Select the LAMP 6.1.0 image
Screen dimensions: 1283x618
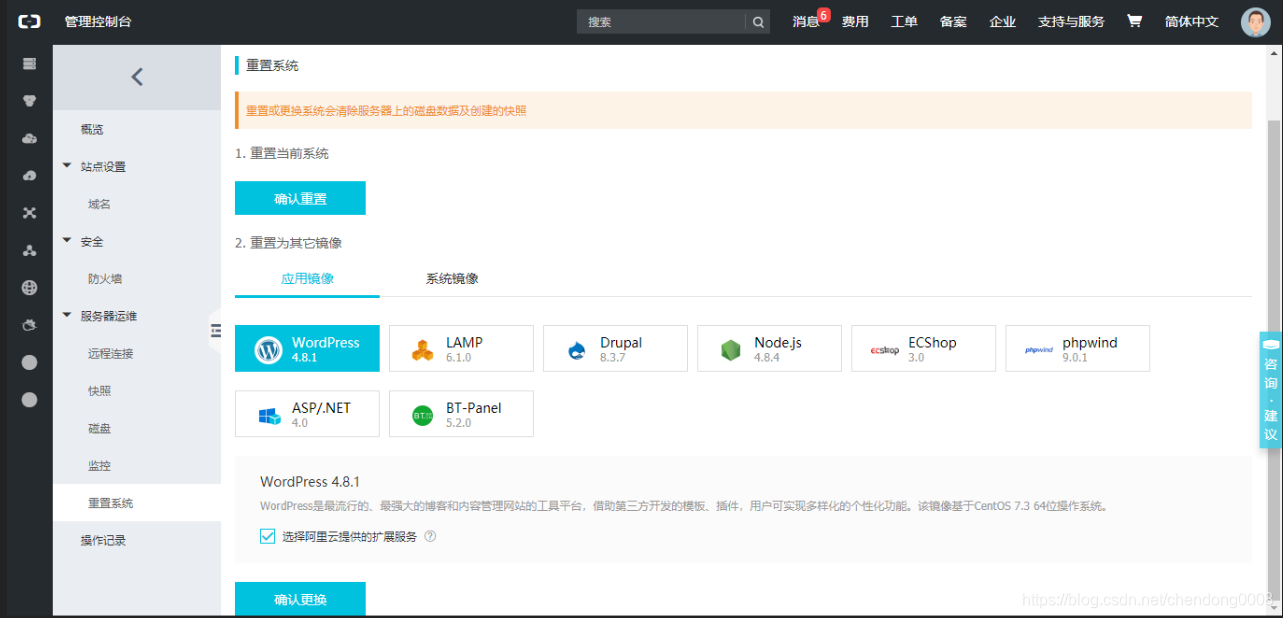click(x=461, y=348)
